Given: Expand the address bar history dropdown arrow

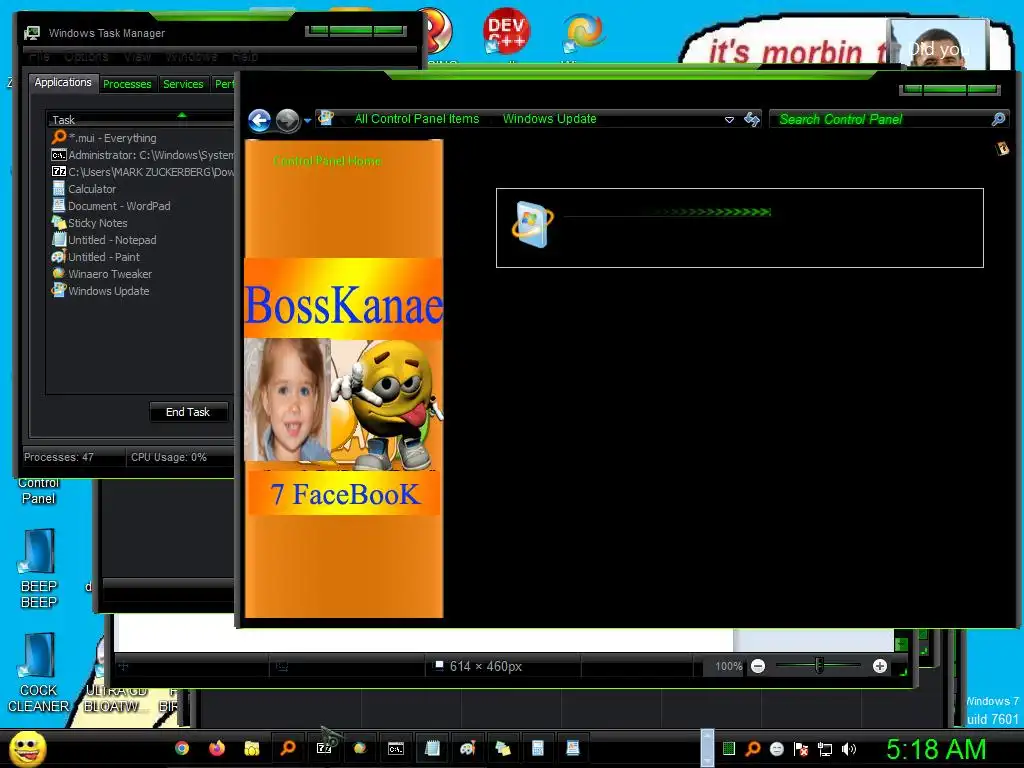Looking at the screenshot, I should click(x=729, y=120).
